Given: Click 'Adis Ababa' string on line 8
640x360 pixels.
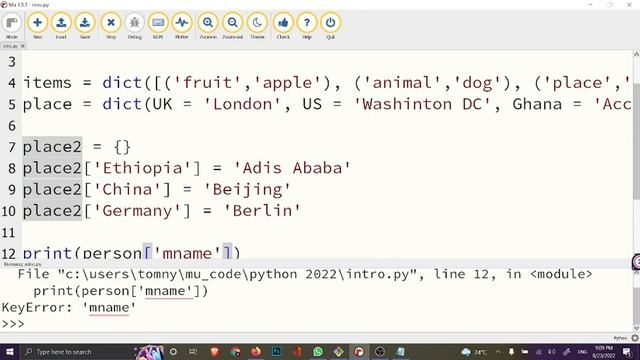Looking at the screenshot, I should (292, 168).
